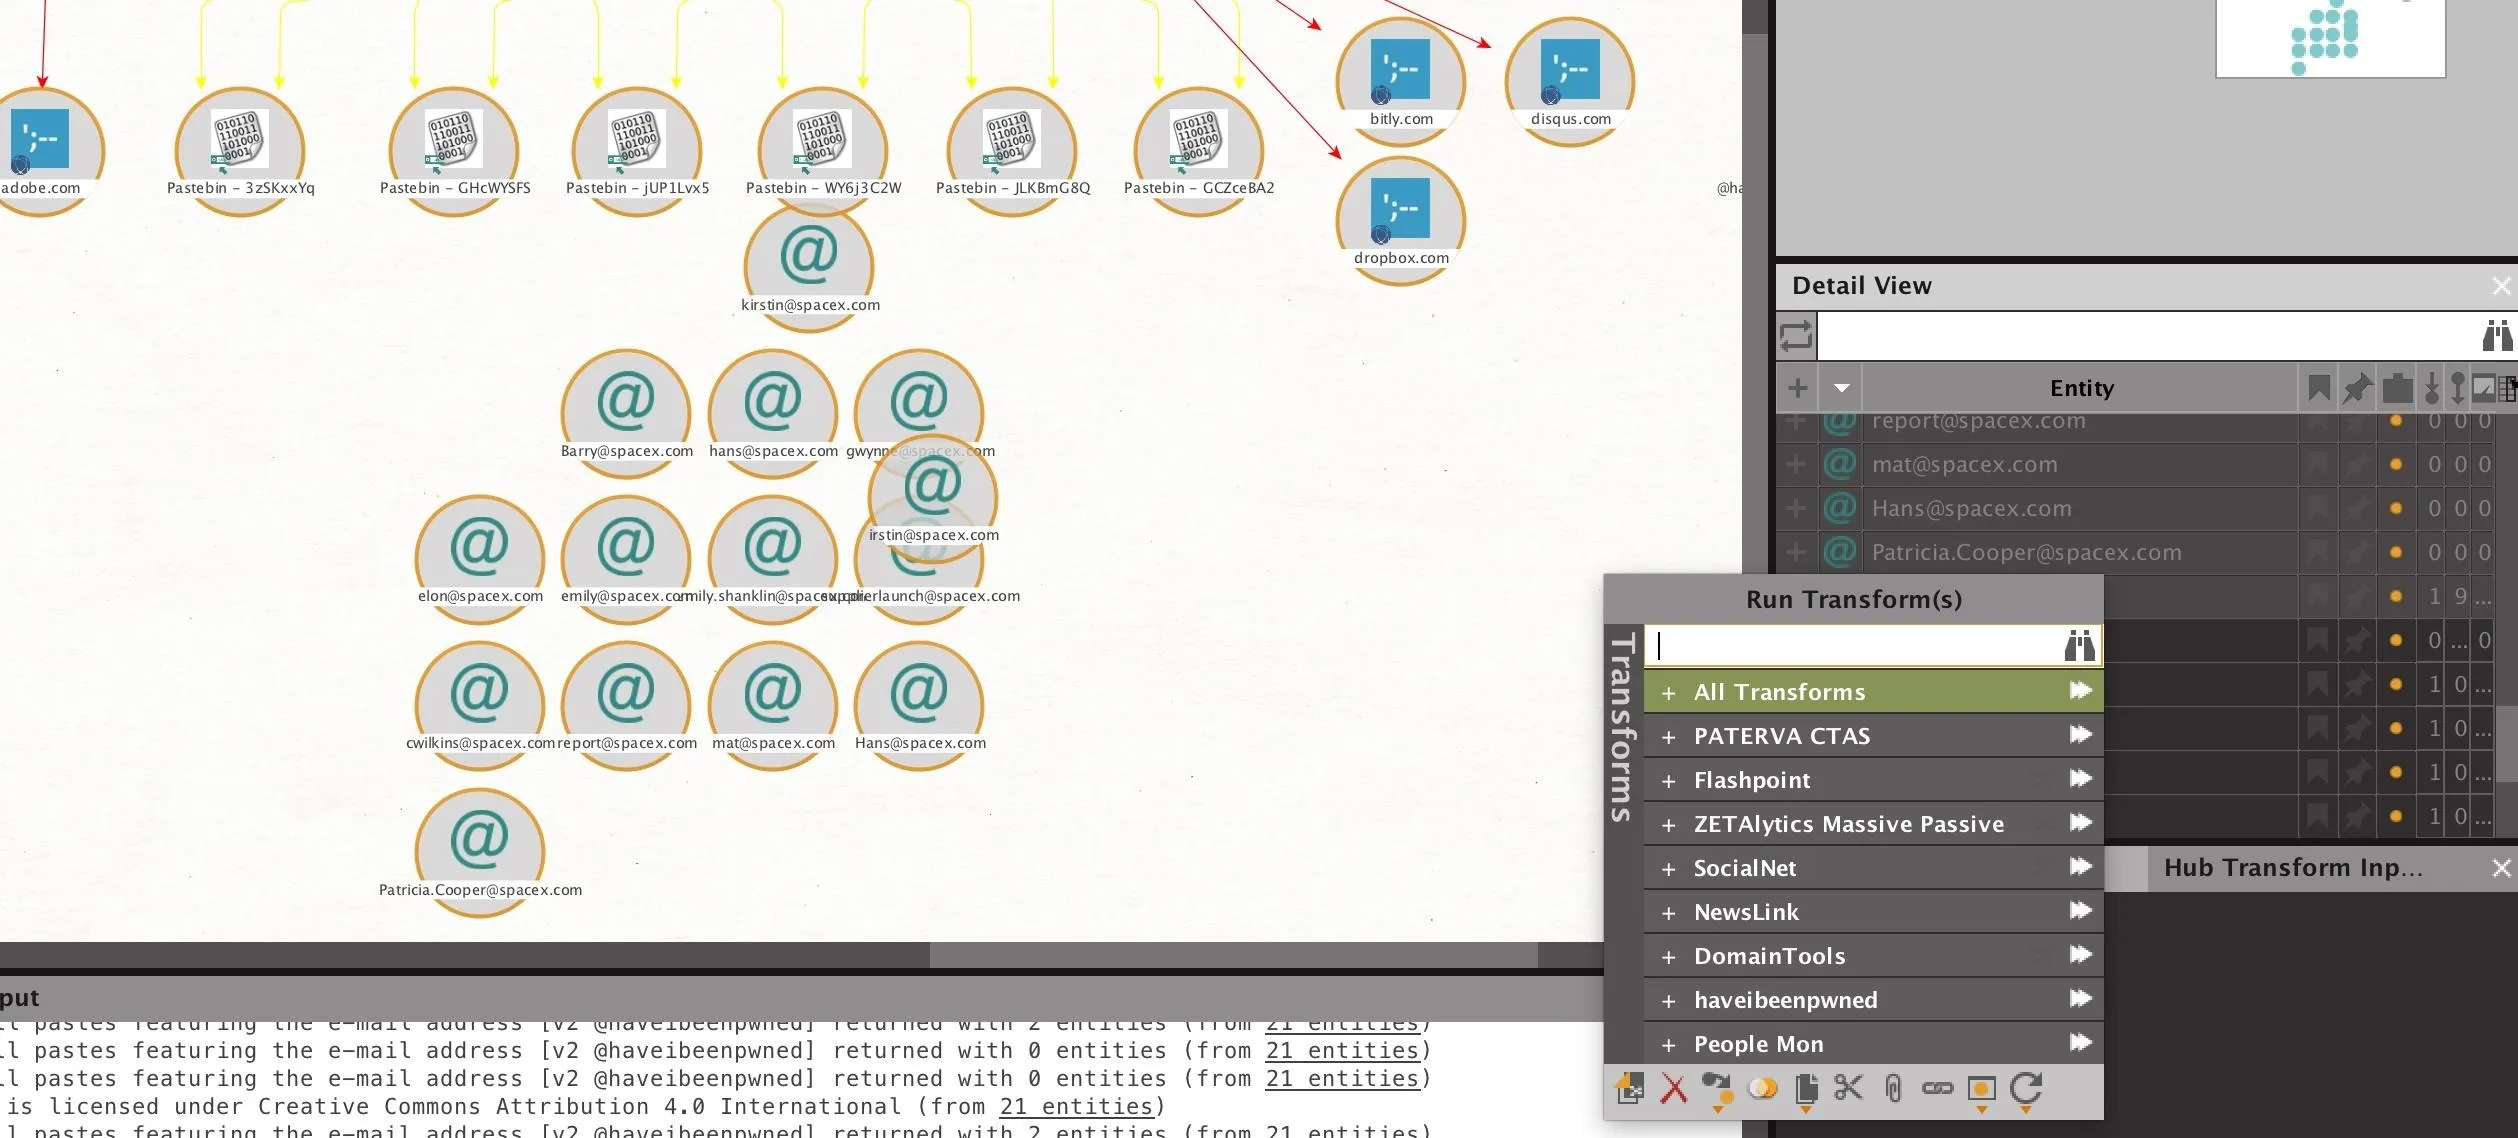Click the loop sync icon in Detail View
The height and width of the screenshot is (1138, 2518).
click(x=1796, y=336)
